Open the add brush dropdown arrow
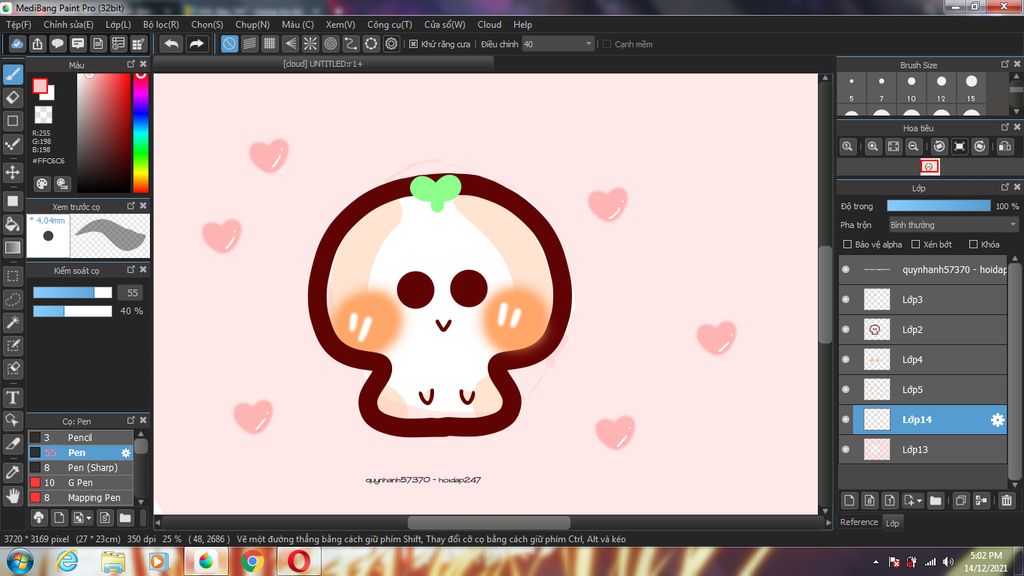Image resolution: width=1024 pixels, height=576 pixels. click(x=89, y=518)
